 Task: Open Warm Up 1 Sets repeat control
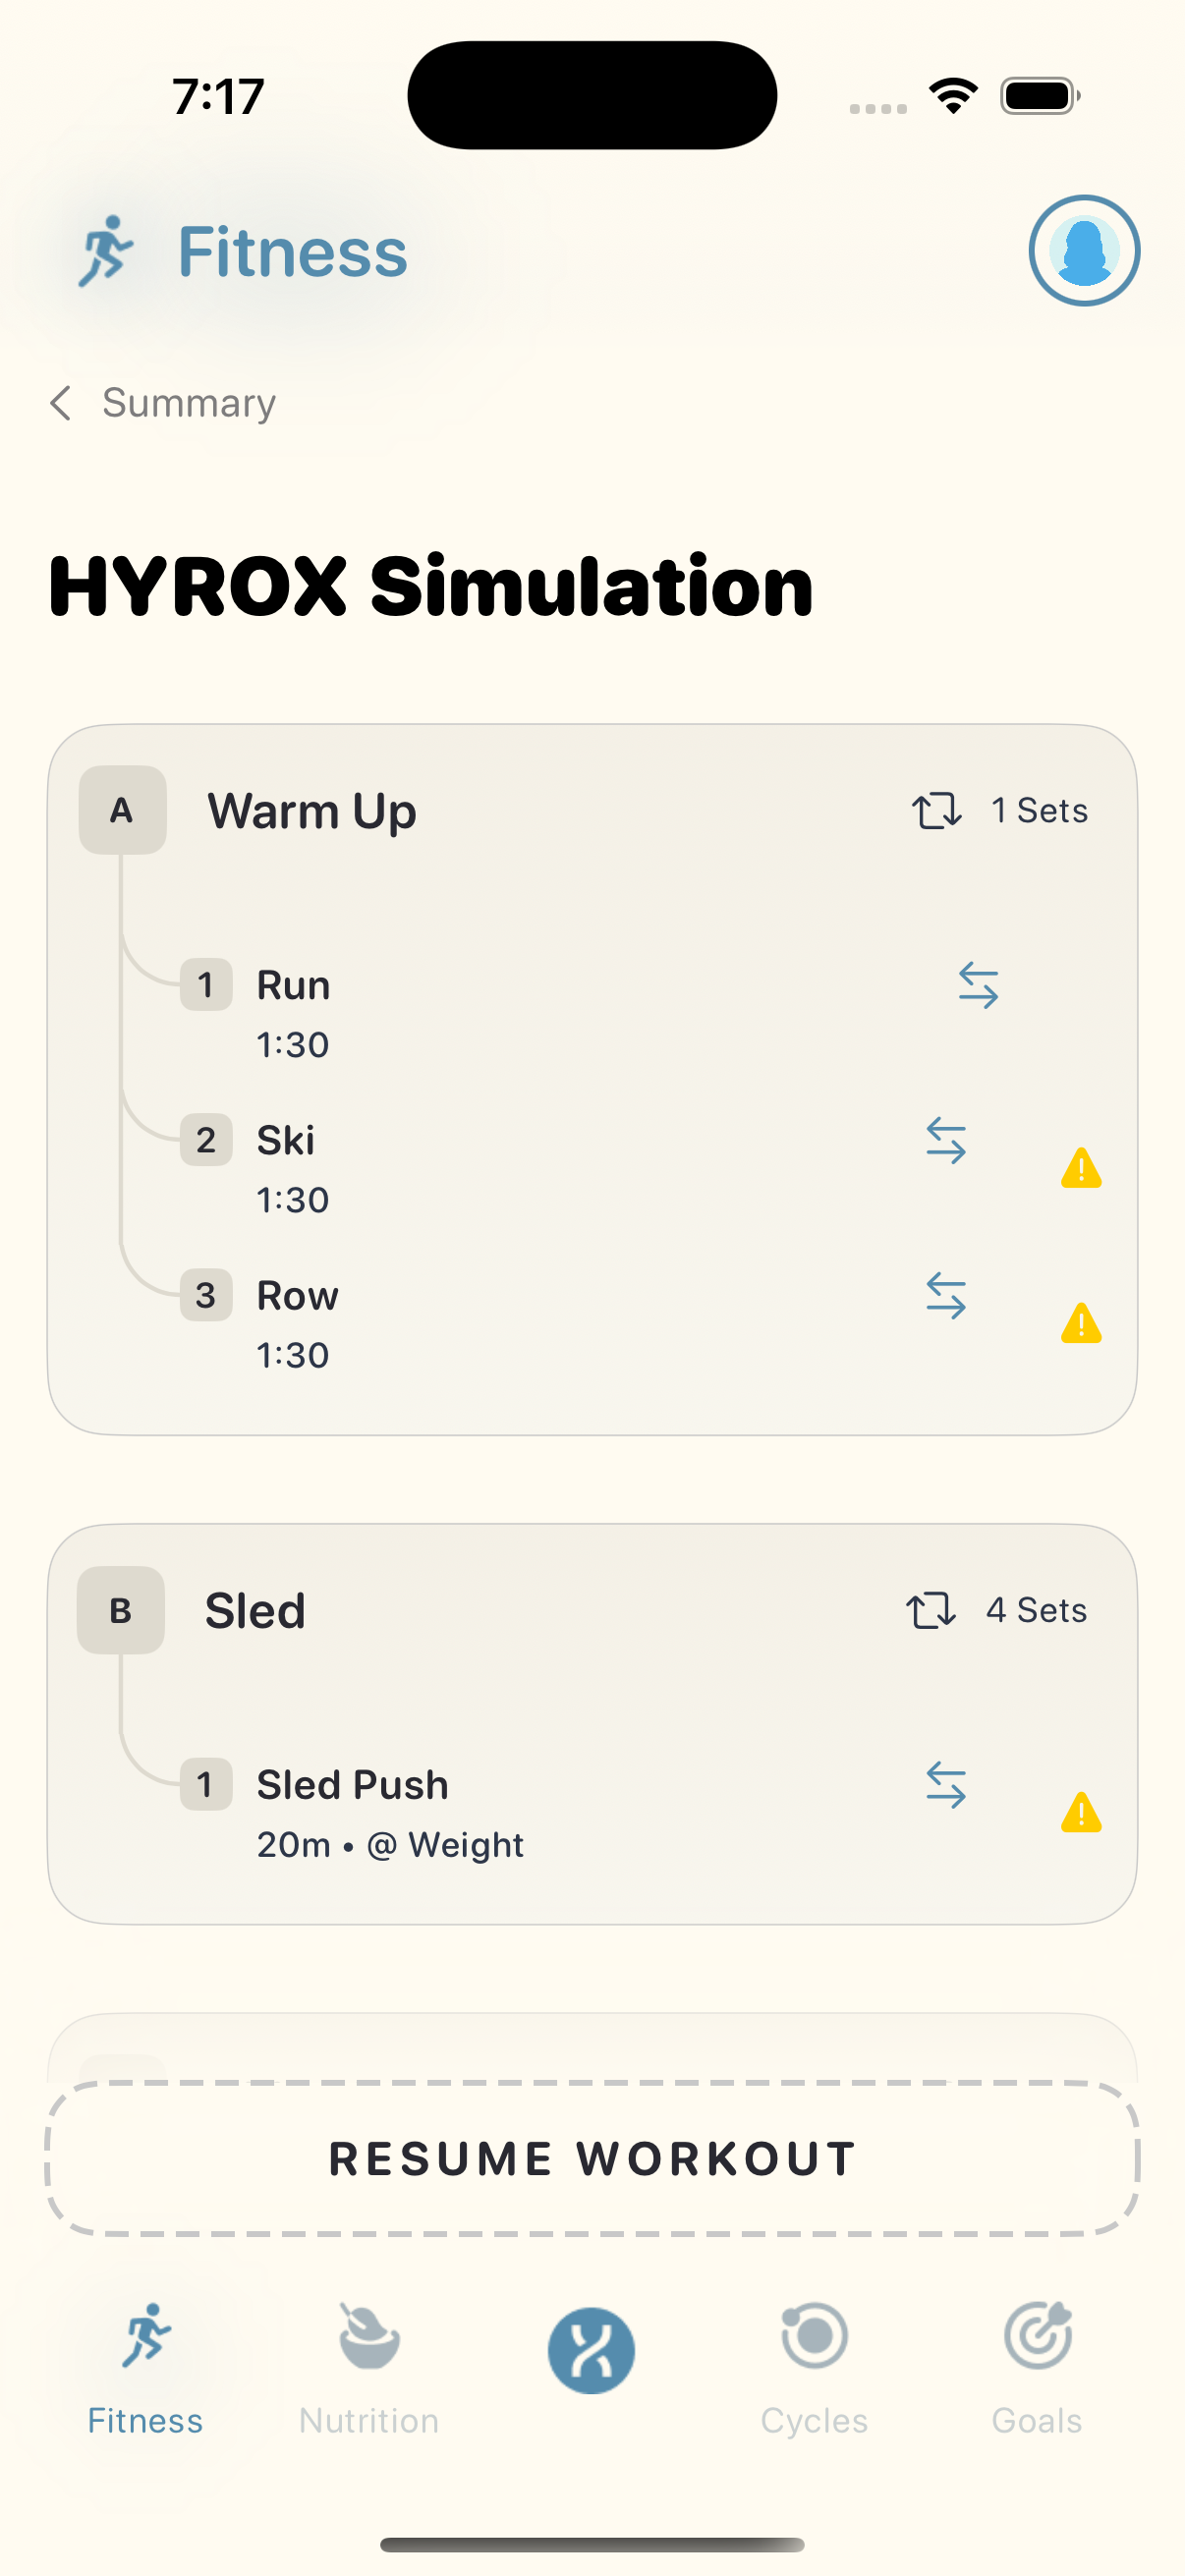click(999, 810)
